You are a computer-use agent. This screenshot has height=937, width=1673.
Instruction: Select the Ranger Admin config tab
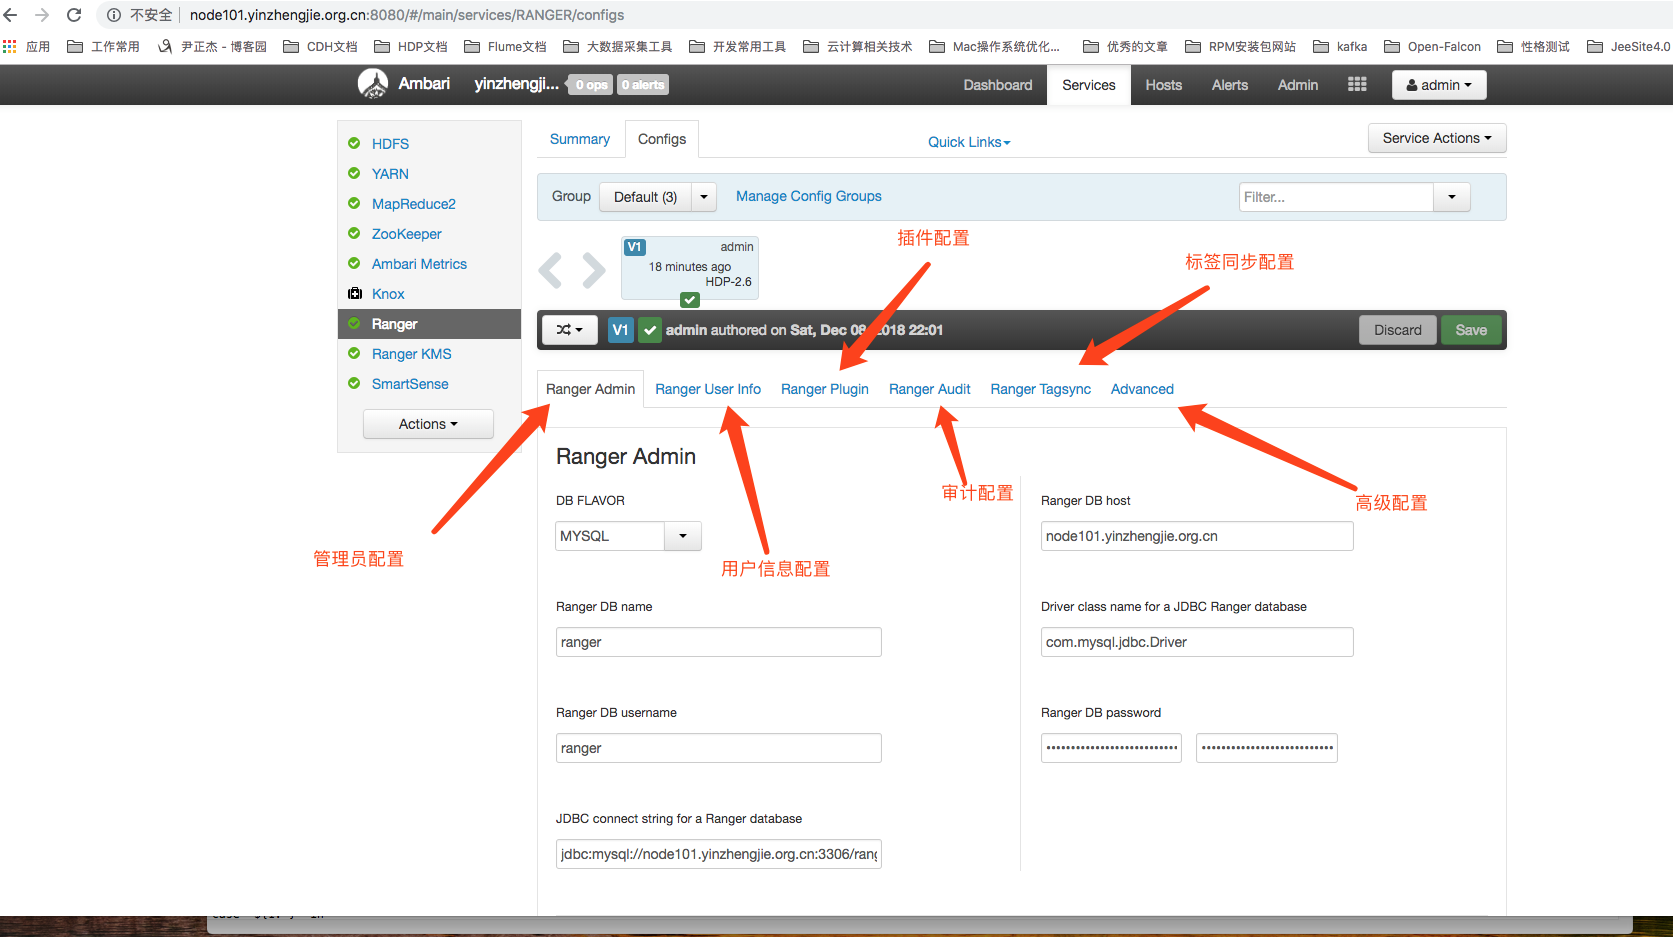(x=591, y=389)
